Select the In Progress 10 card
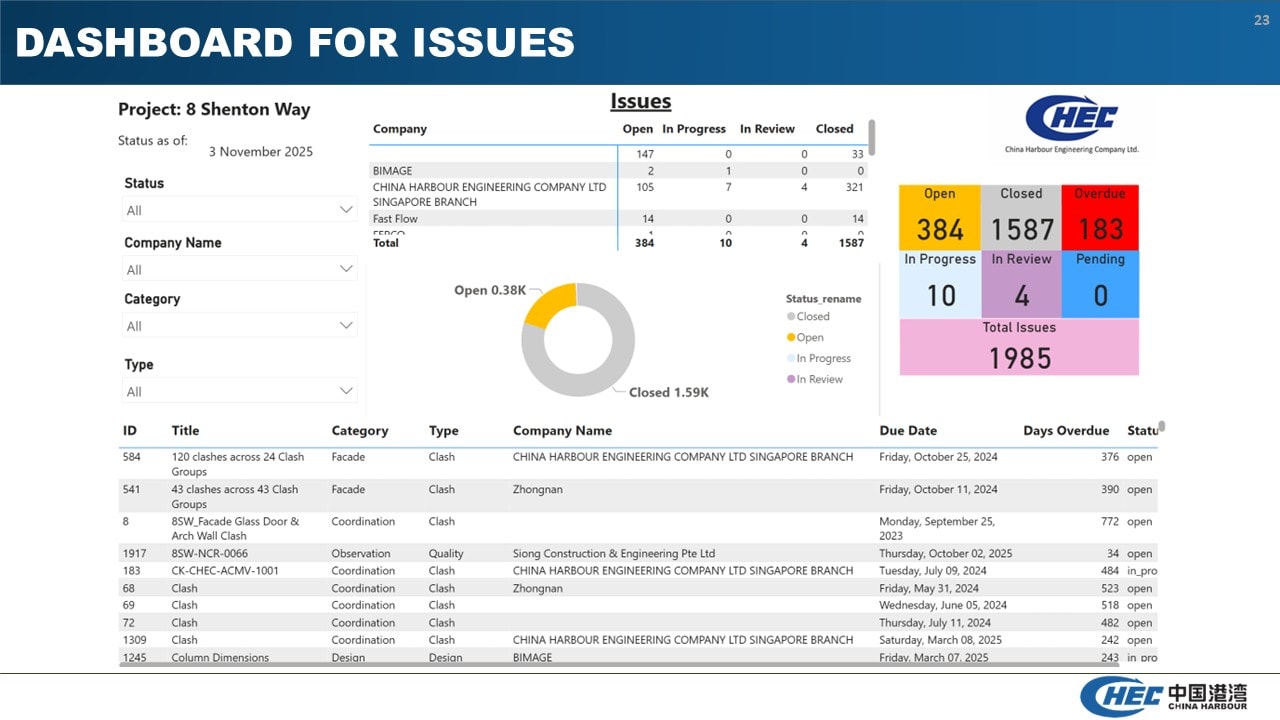Image resolution: width=1280 pixels, height=720 pixels. (940, 284)
